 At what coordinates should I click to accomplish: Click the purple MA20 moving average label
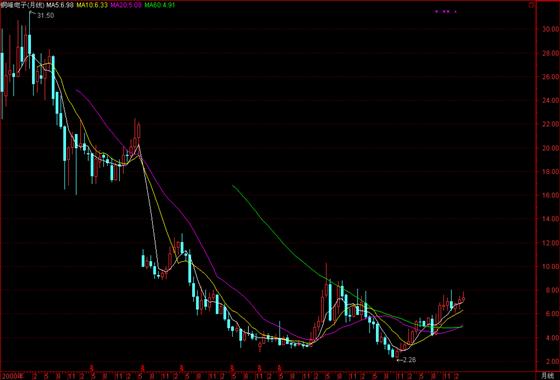(x=126, y=5)
